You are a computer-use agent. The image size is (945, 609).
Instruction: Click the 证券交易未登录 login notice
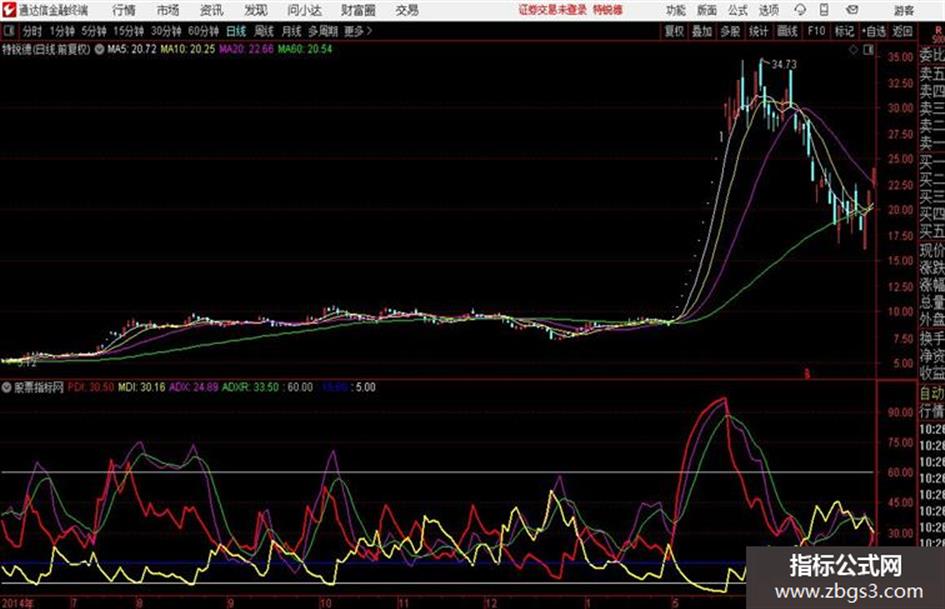click(x=553, y=10)
